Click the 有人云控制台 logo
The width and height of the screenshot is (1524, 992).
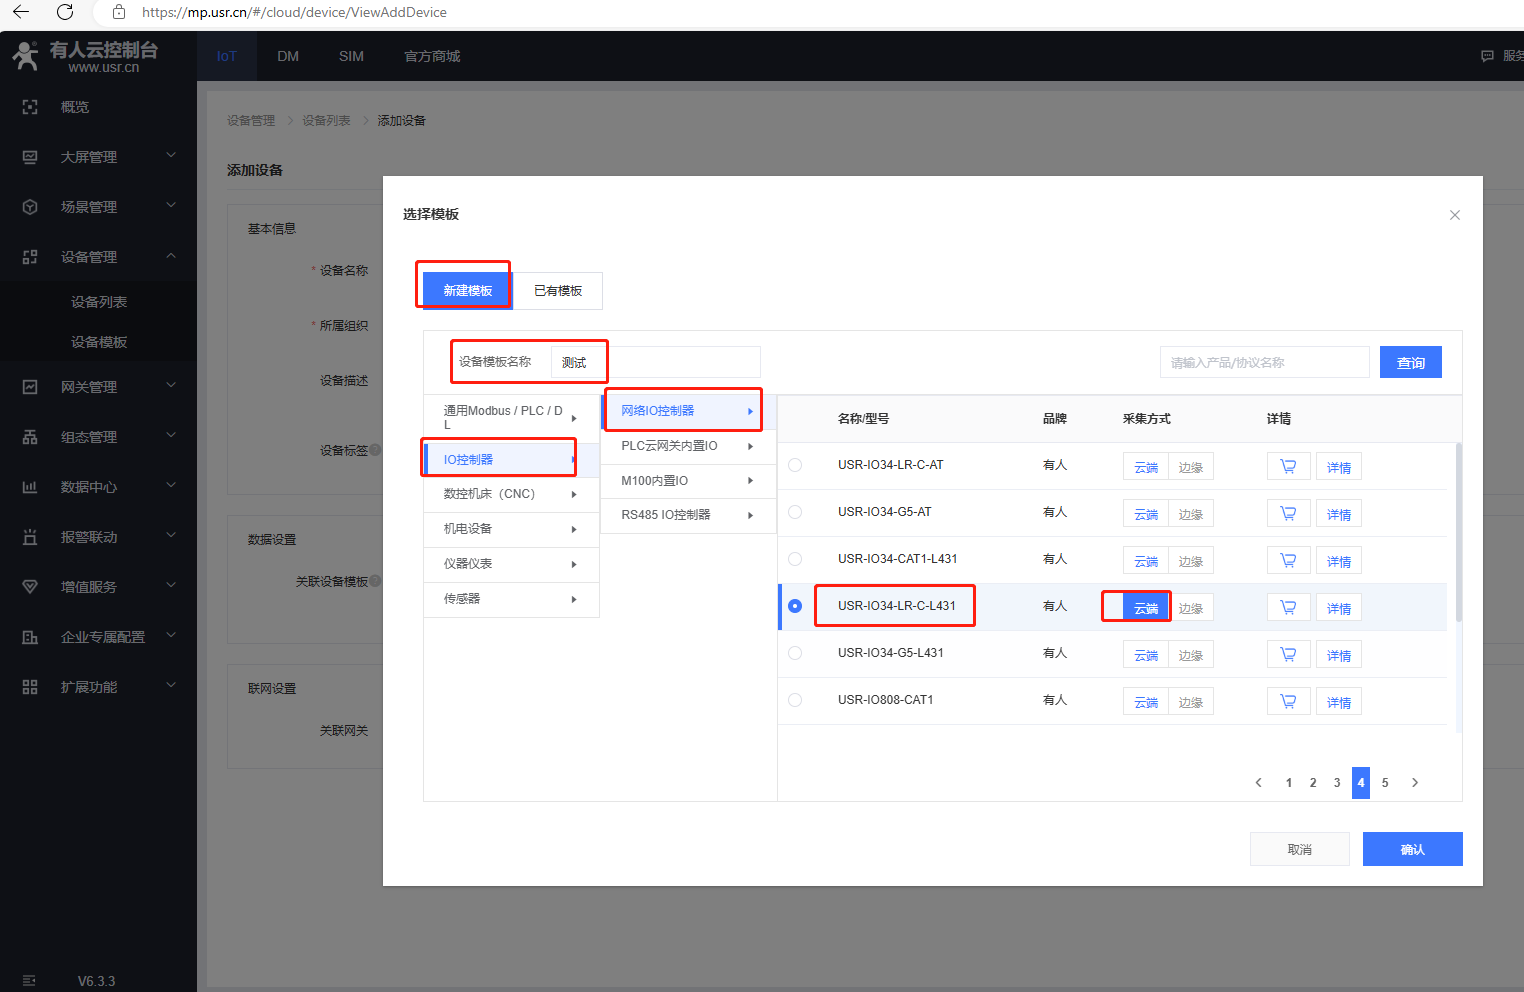tap(85, 56)
